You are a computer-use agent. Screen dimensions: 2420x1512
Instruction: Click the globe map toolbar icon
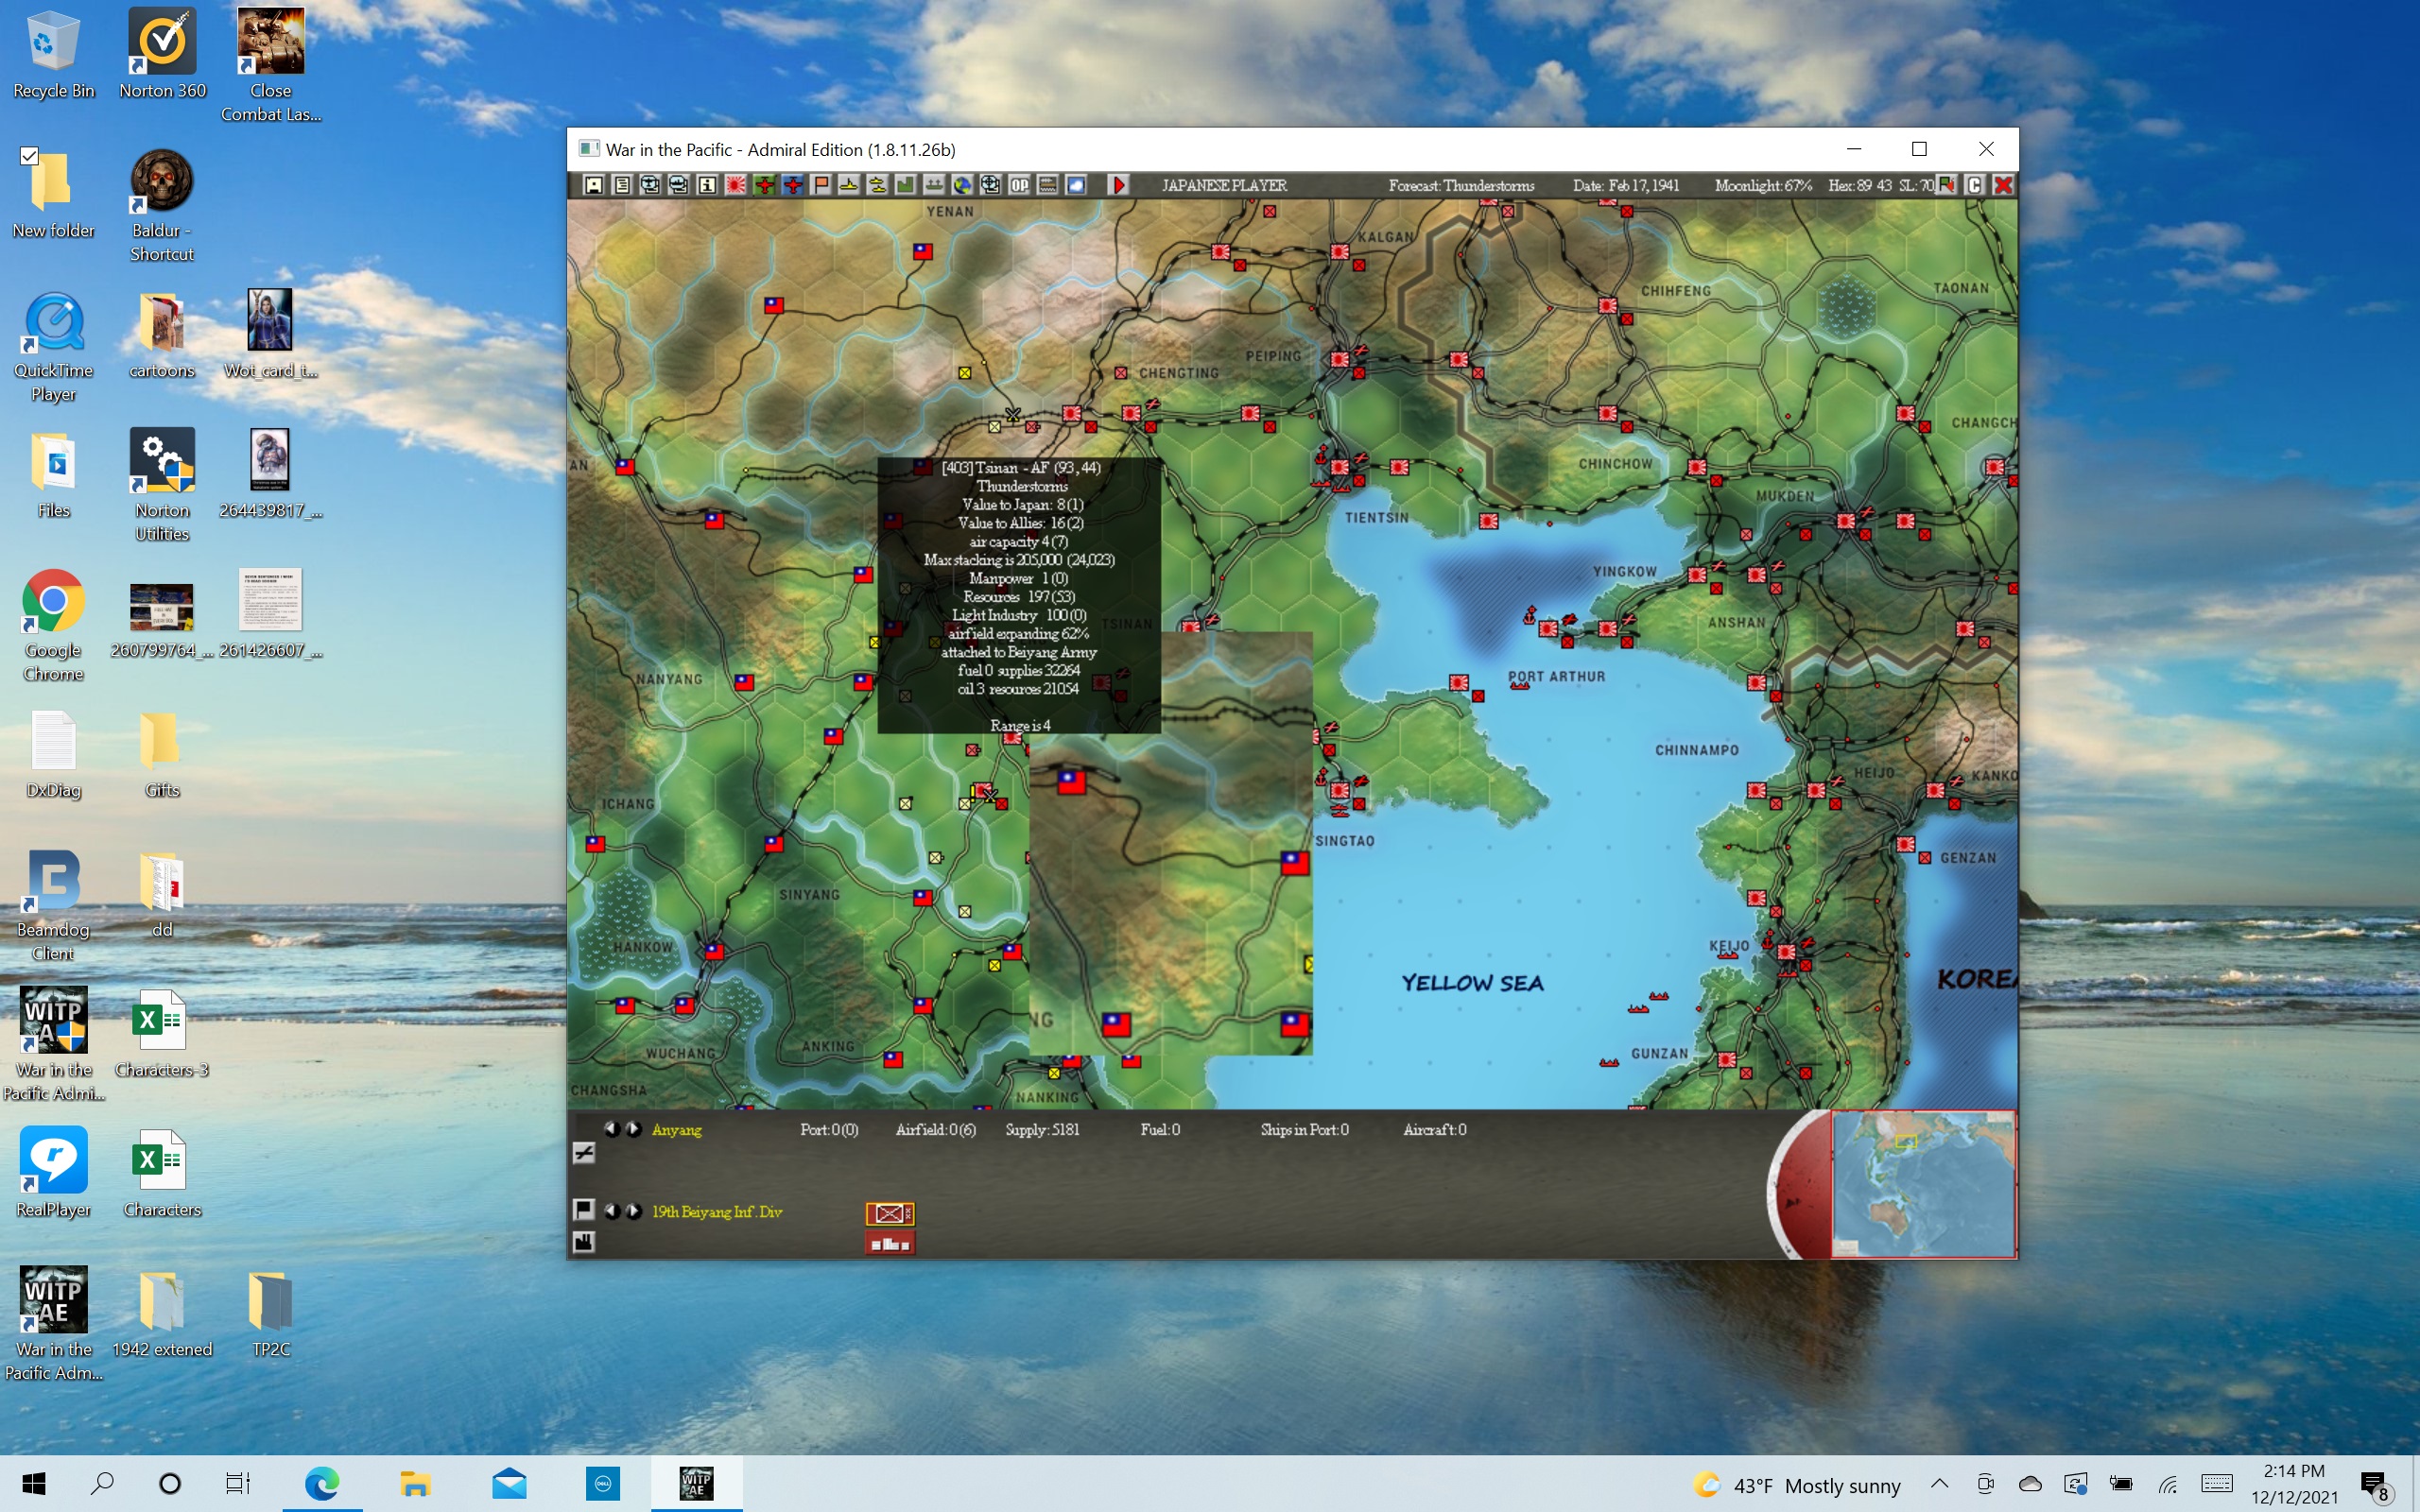pos(962,185)
